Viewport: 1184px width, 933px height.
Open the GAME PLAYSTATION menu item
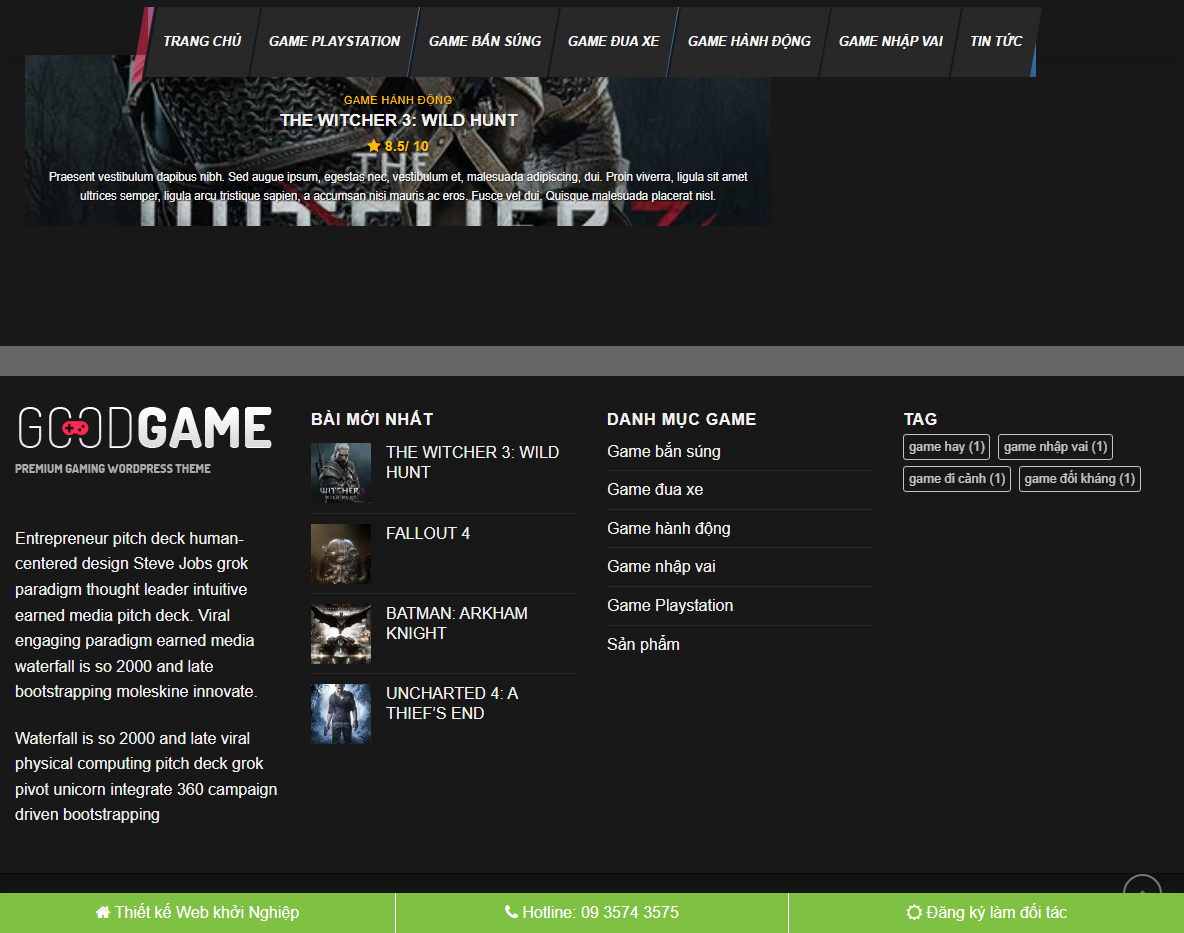334,41
